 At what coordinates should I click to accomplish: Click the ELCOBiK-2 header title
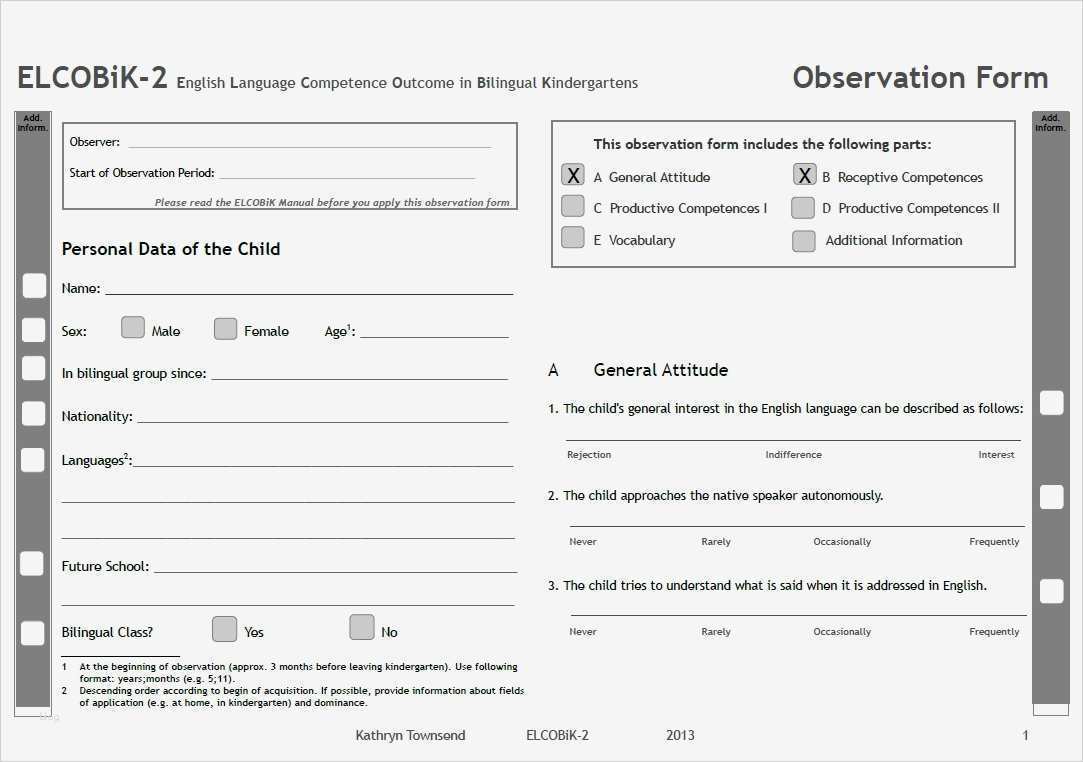pyautogui.click(x=92, y=77)
